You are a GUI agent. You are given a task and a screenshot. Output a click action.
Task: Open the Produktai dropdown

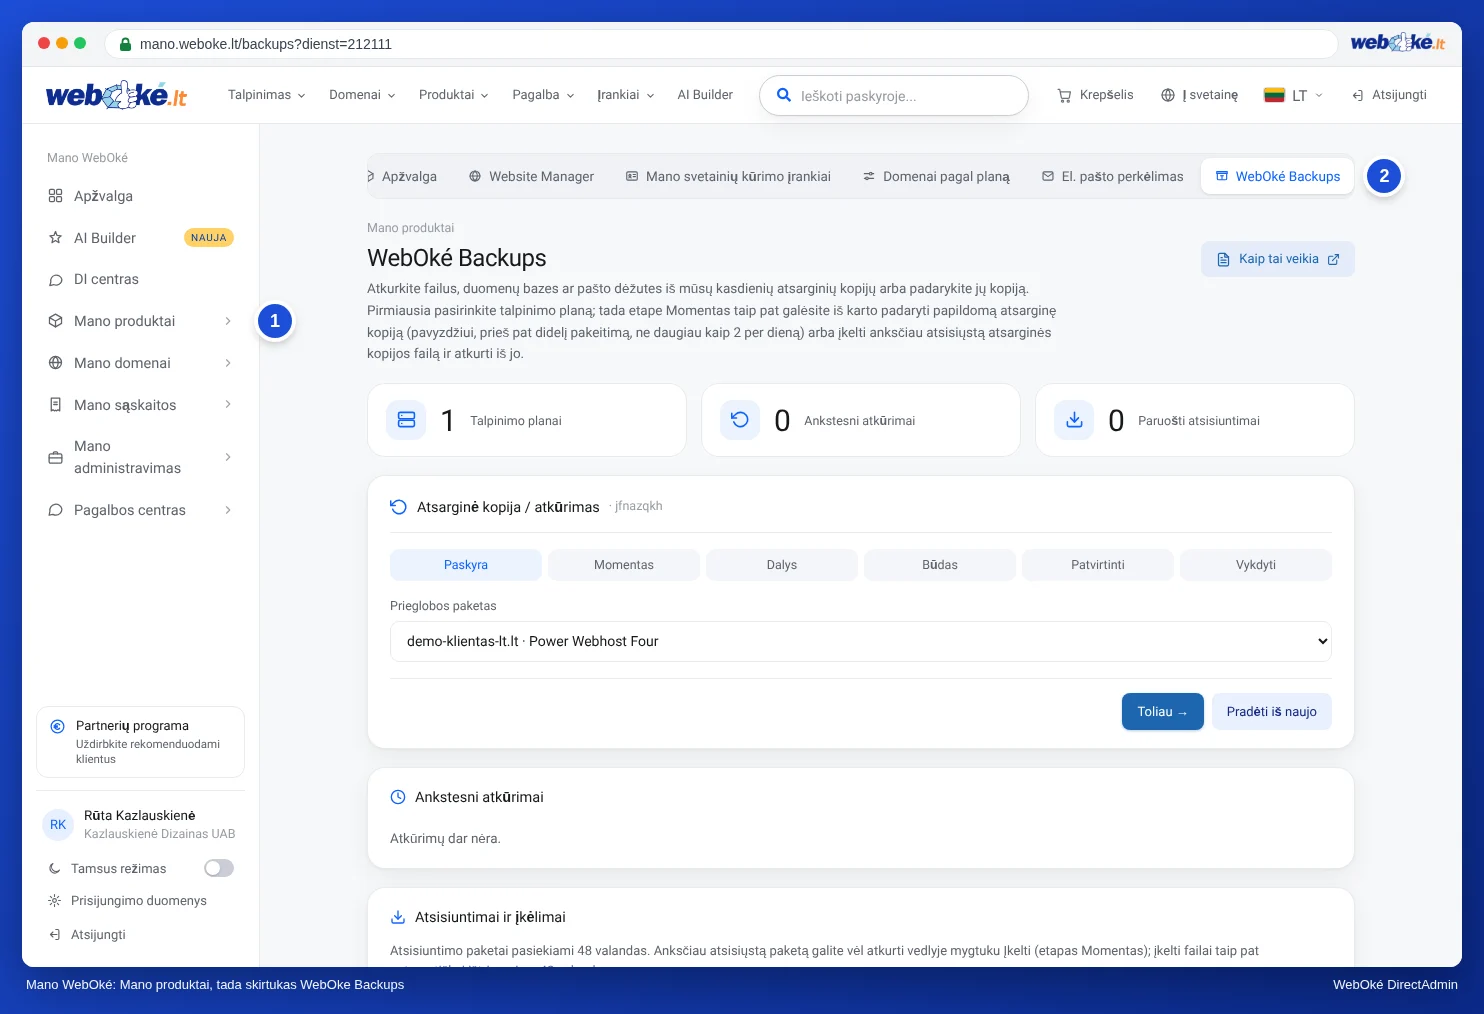(453, 95)
